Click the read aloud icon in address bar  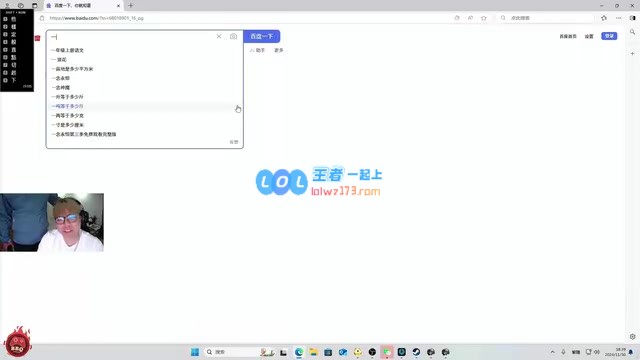[470, 18]
